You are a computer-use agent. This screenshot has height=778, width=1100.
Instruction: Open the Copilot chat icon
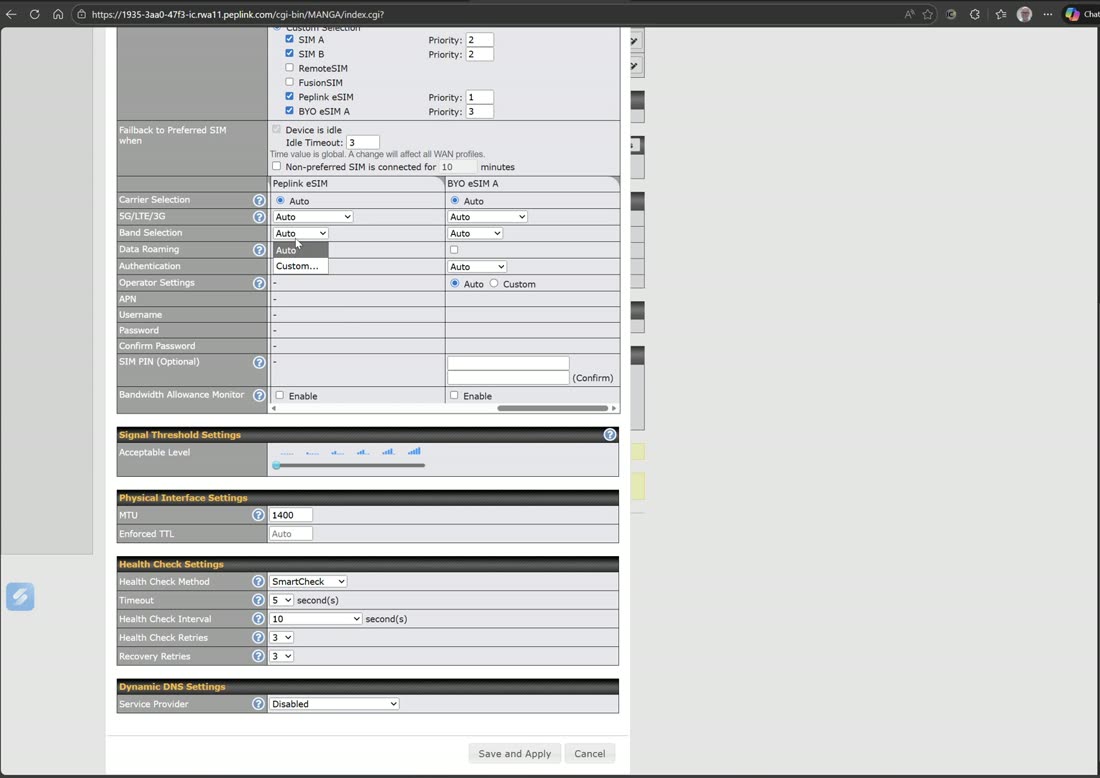[1072, 14]
